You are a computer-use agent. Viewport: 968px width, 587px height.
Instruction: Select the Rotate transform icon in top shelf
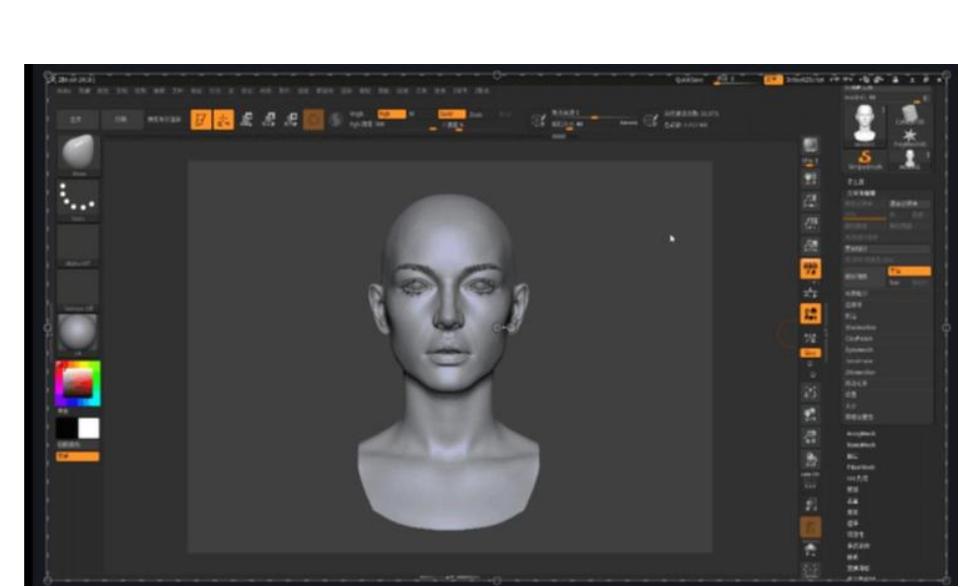[x=291, y=119]
